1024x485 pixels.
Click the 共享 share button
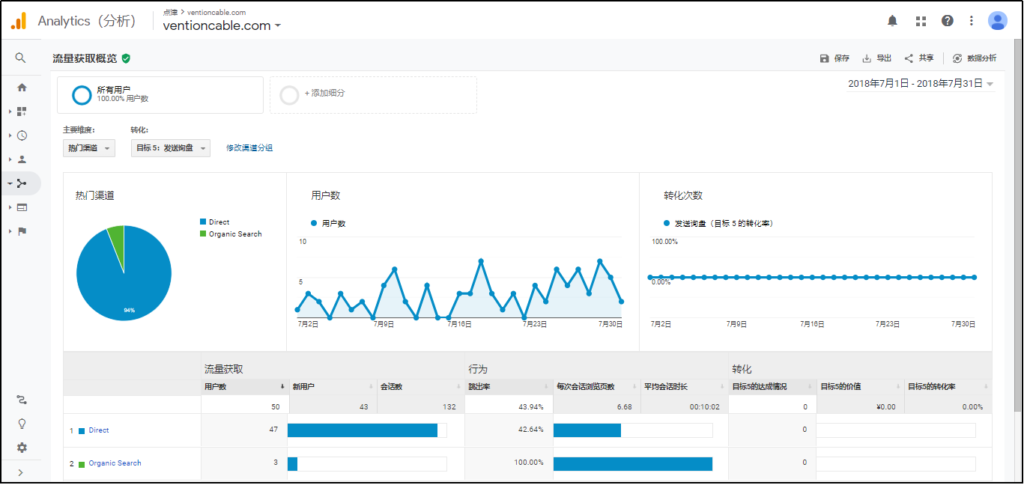[x=919, y=58]
